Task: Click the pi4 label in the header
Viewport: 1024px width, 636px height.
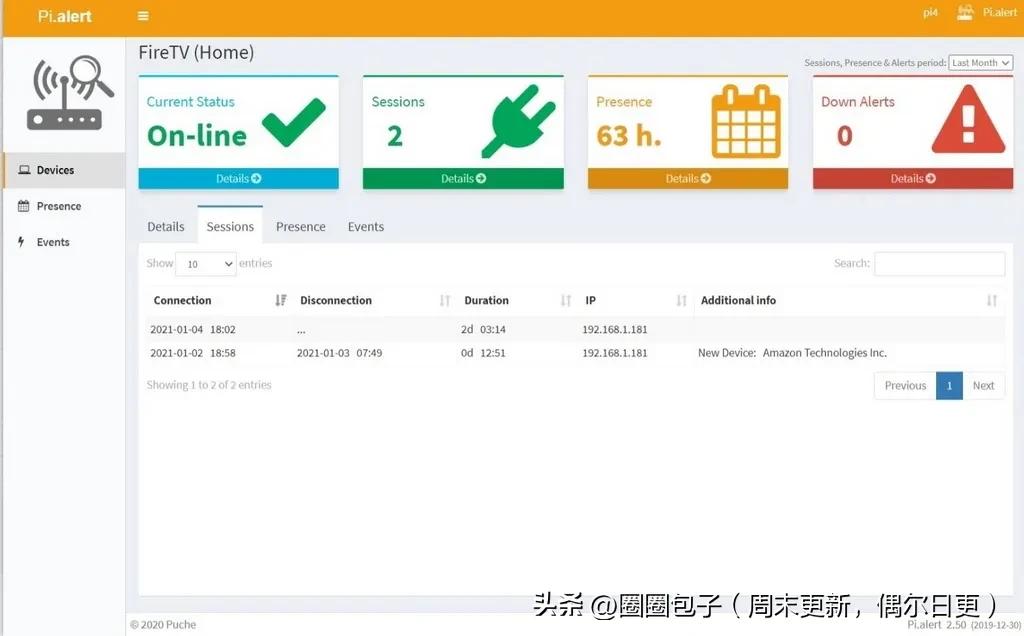Action: [x=930, y=12]
